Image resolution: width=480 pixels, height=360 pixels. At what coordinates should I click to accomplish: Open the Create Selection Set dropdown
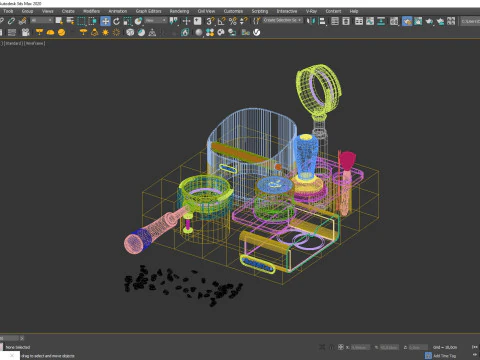click(x=283, y=21)
